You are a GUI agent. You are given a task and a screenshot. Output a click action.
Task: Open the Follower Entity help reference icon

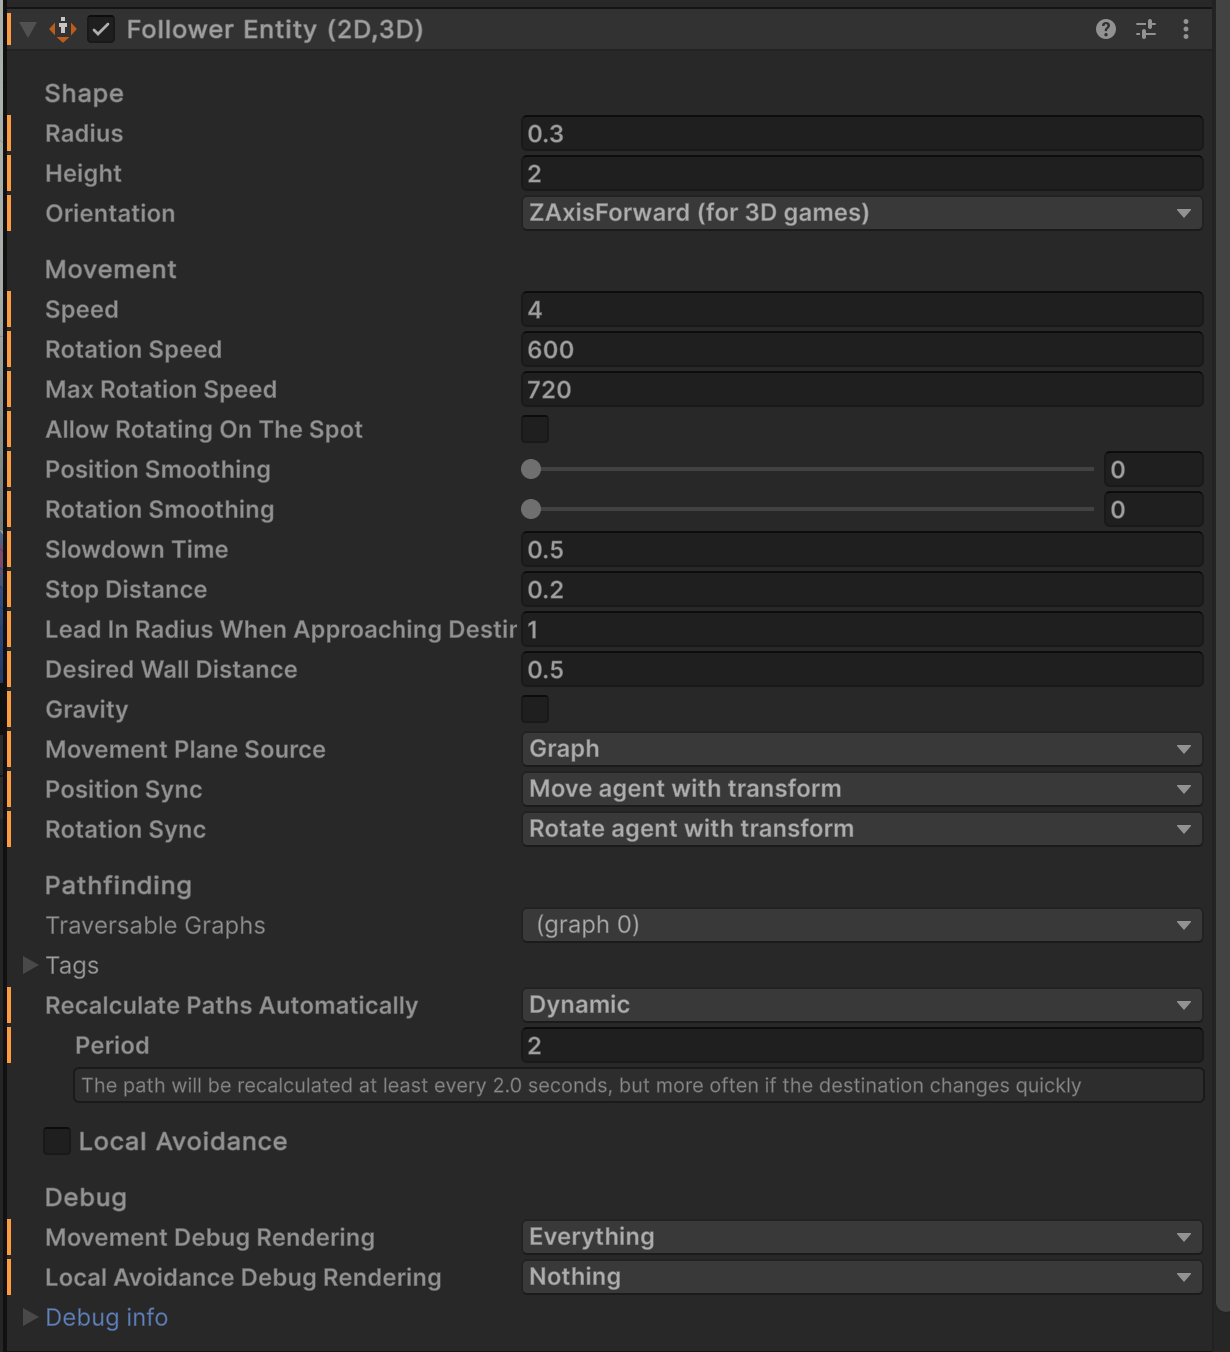tap(1105, 29)
